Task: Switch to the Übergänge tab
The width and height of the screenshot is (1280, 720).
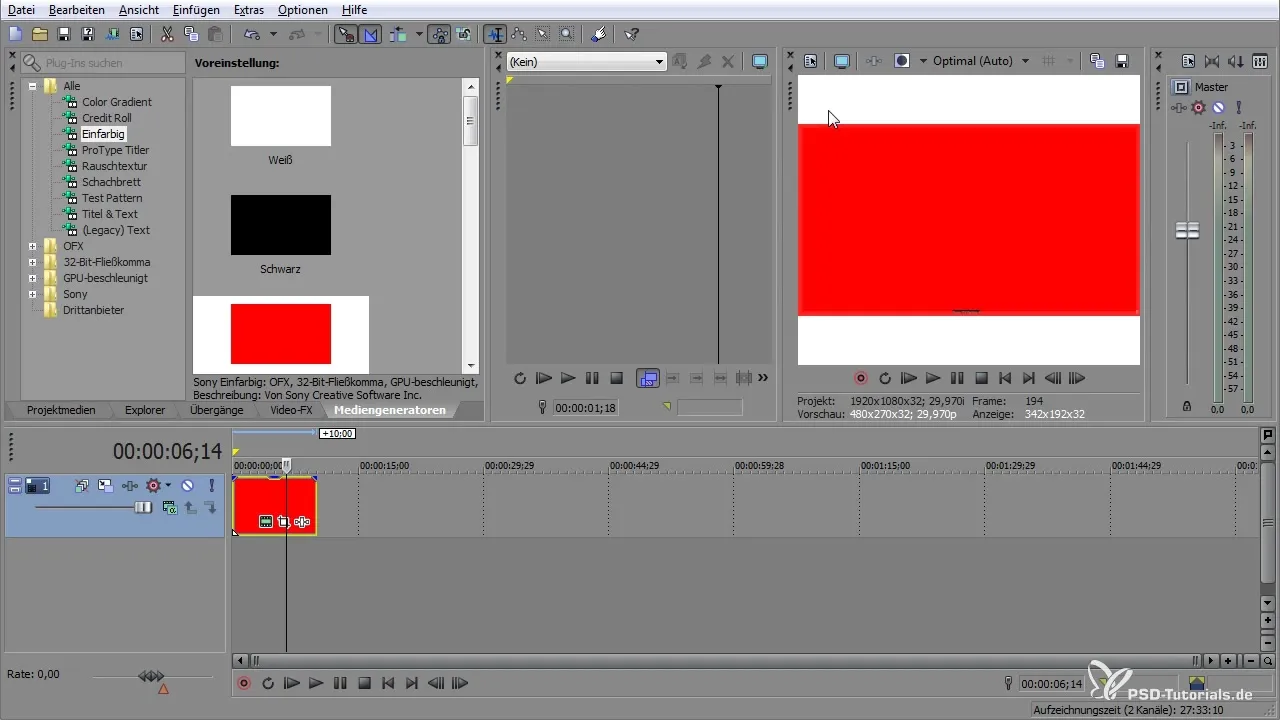Action: (x=217, y=410)
